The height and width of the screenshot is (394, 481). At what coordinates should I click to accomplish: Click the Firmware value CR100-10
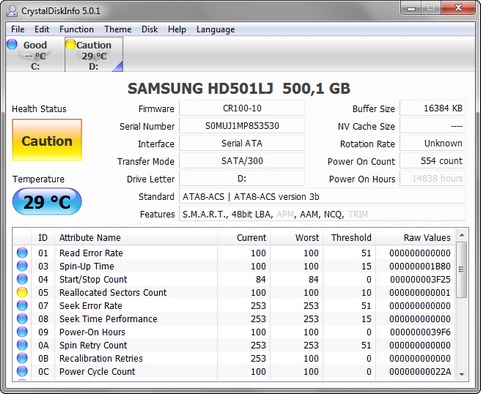pyautogui.click(x=242, y=108)
